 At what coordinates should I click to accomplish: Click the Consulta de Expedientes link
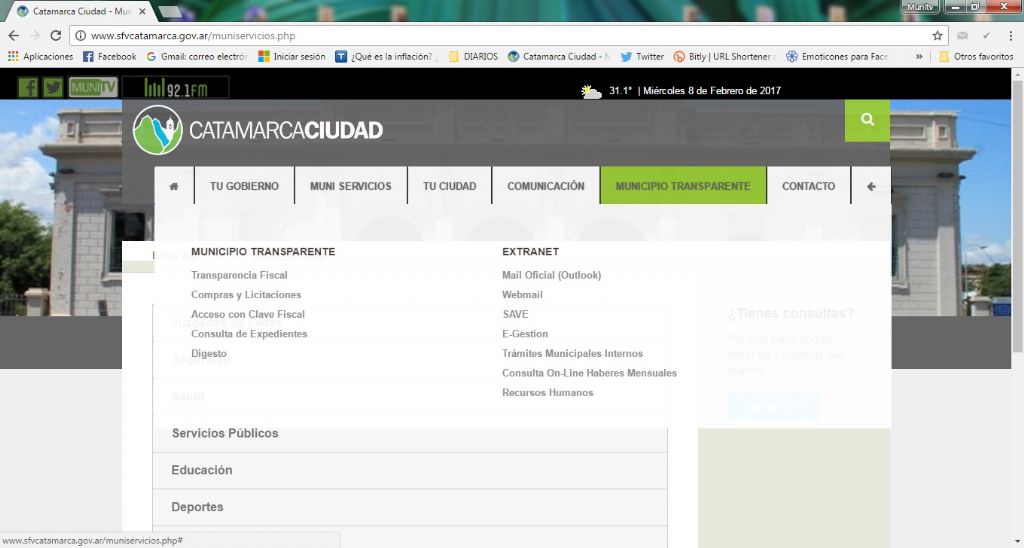coord(249,334)
